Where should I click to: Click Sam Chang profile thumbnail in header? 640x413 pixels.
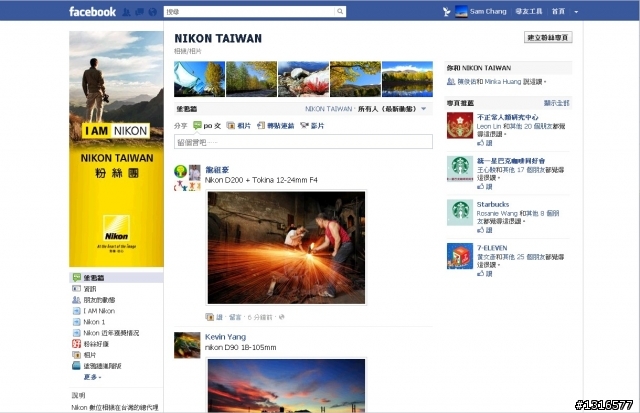click(461, 11)
